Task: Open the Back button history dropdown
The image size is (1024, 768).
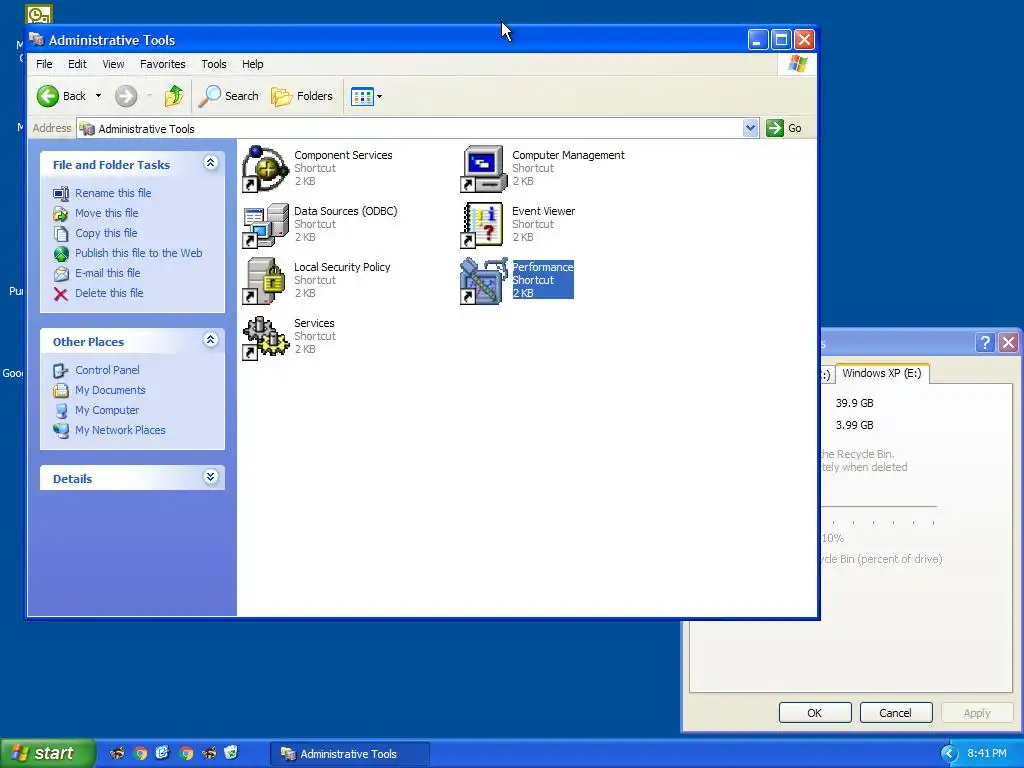Action: pos(98,96)
